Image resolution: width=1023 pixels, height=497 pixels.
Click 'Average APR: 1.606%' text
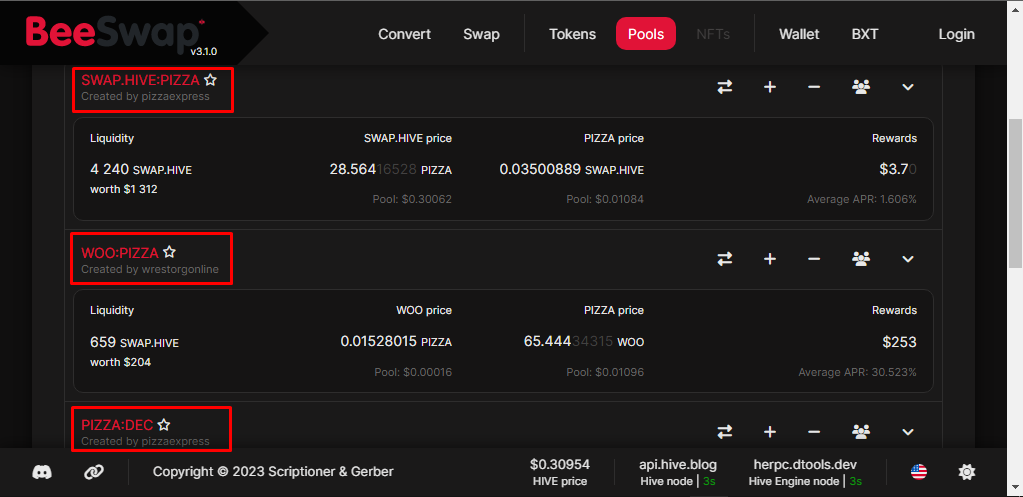tap(862, 200)
